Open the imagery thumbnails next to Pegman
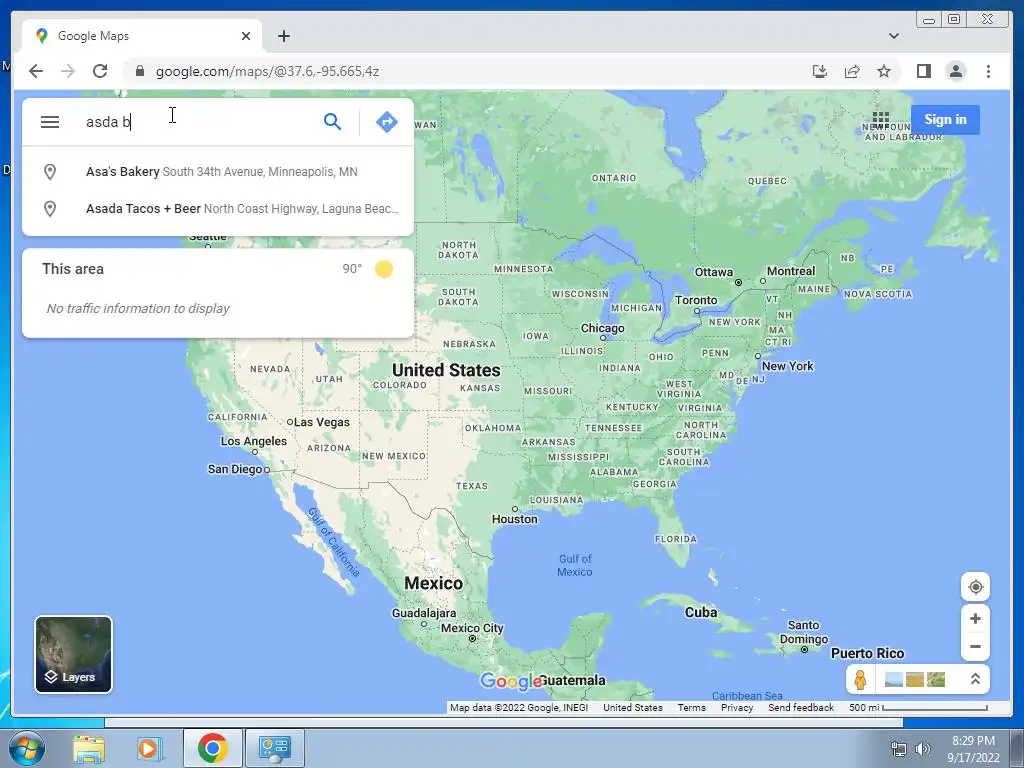Screen dimensions: 1024x768 point(915,680)
